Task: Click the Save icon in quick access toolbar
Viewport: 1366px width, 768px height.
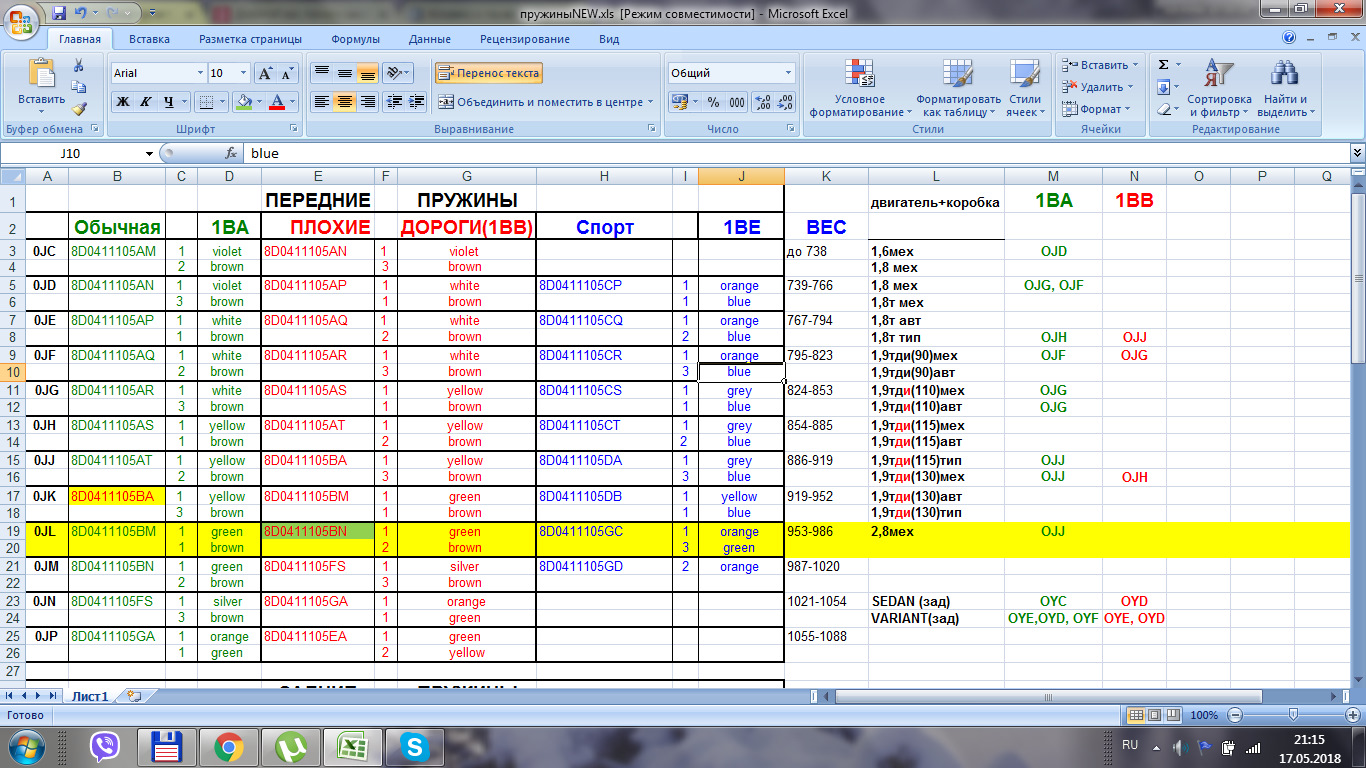Action: click(x=59, y=14)
